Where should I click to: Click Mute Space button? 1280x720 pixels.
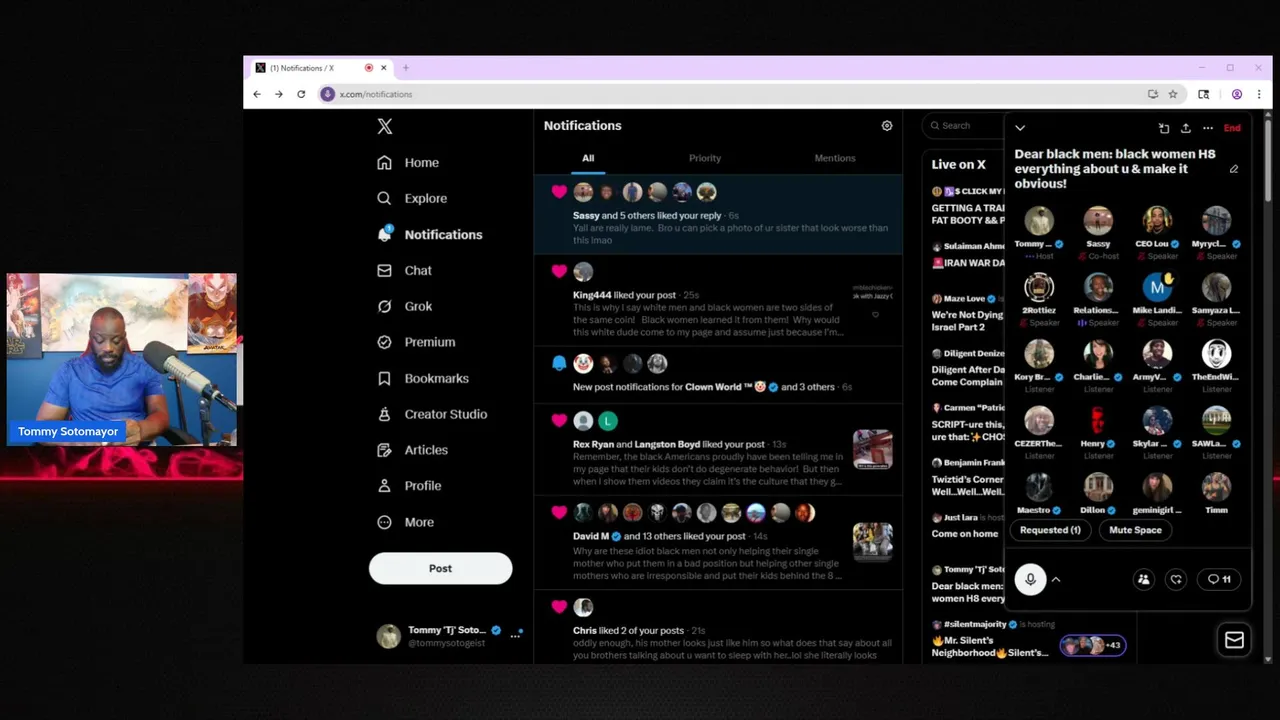pyautogui.click(x=1135, y=530)
